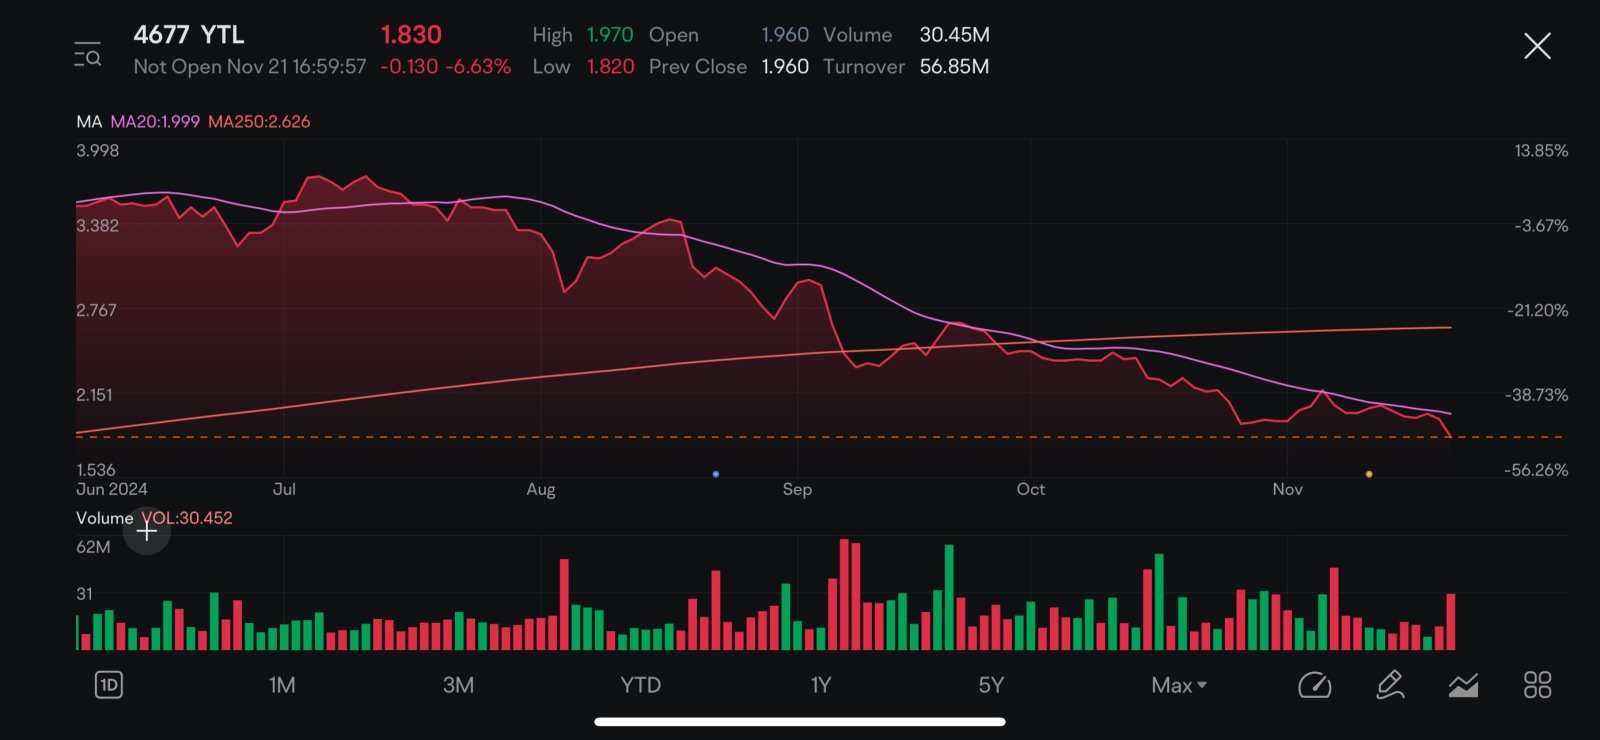Tap the 1.830 current price
The height and width of the screenshot is (740, 1600).
(411, 35)
